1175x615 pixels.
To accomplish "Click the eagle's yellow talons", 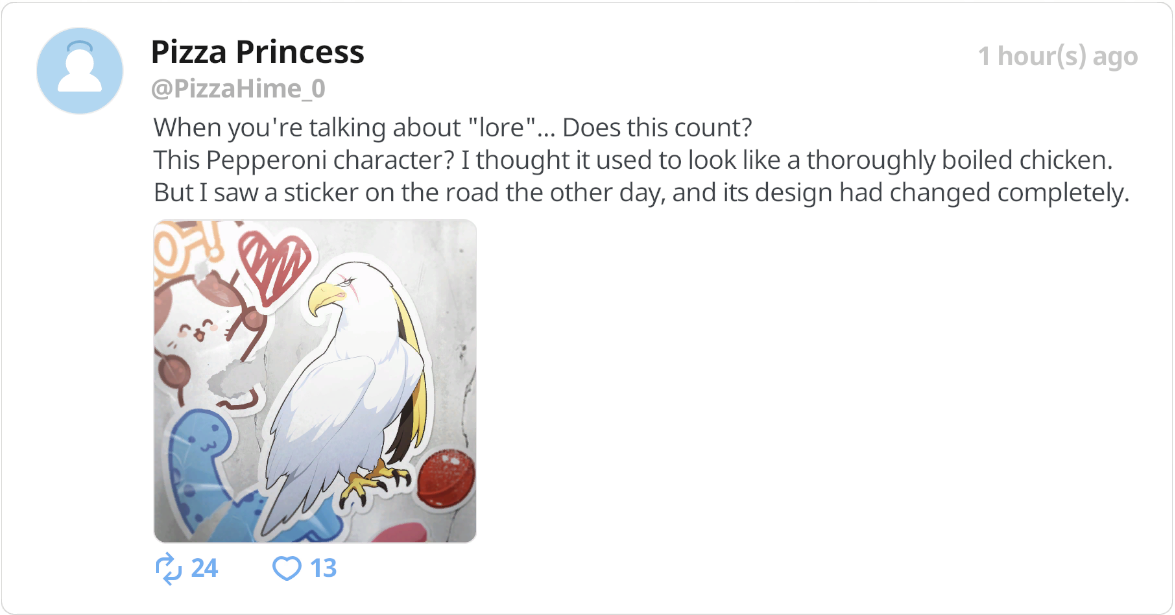I will [x=372, y=482].
